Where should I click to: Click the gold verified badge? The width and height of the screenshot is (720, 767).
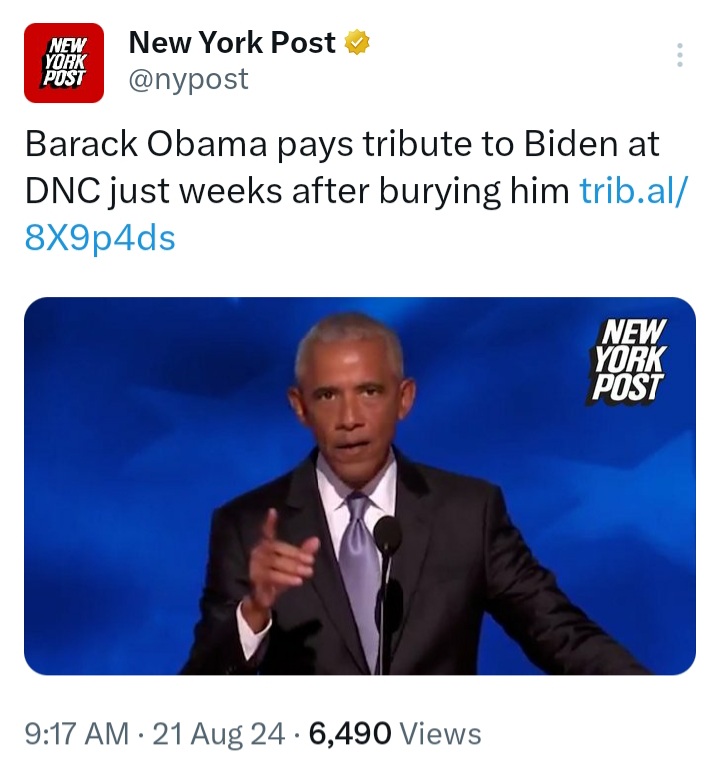coord(358,43)
